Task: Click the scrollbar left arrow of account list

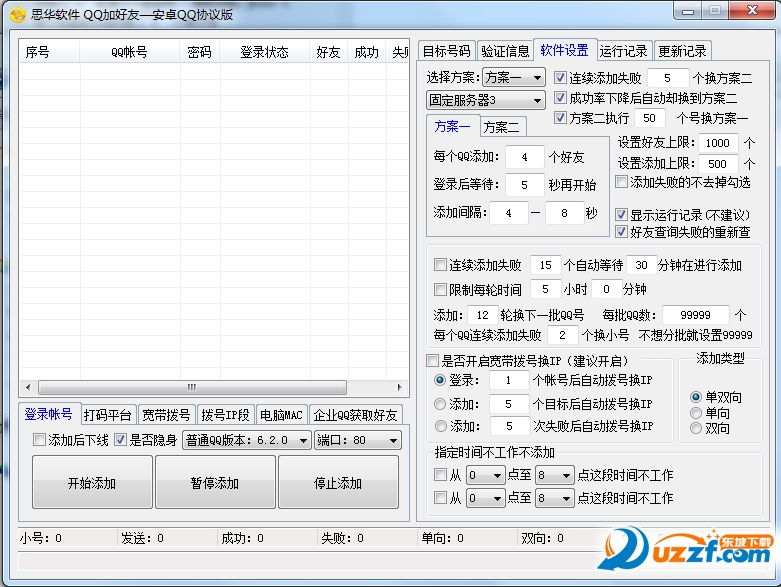Action: [28, 387]
